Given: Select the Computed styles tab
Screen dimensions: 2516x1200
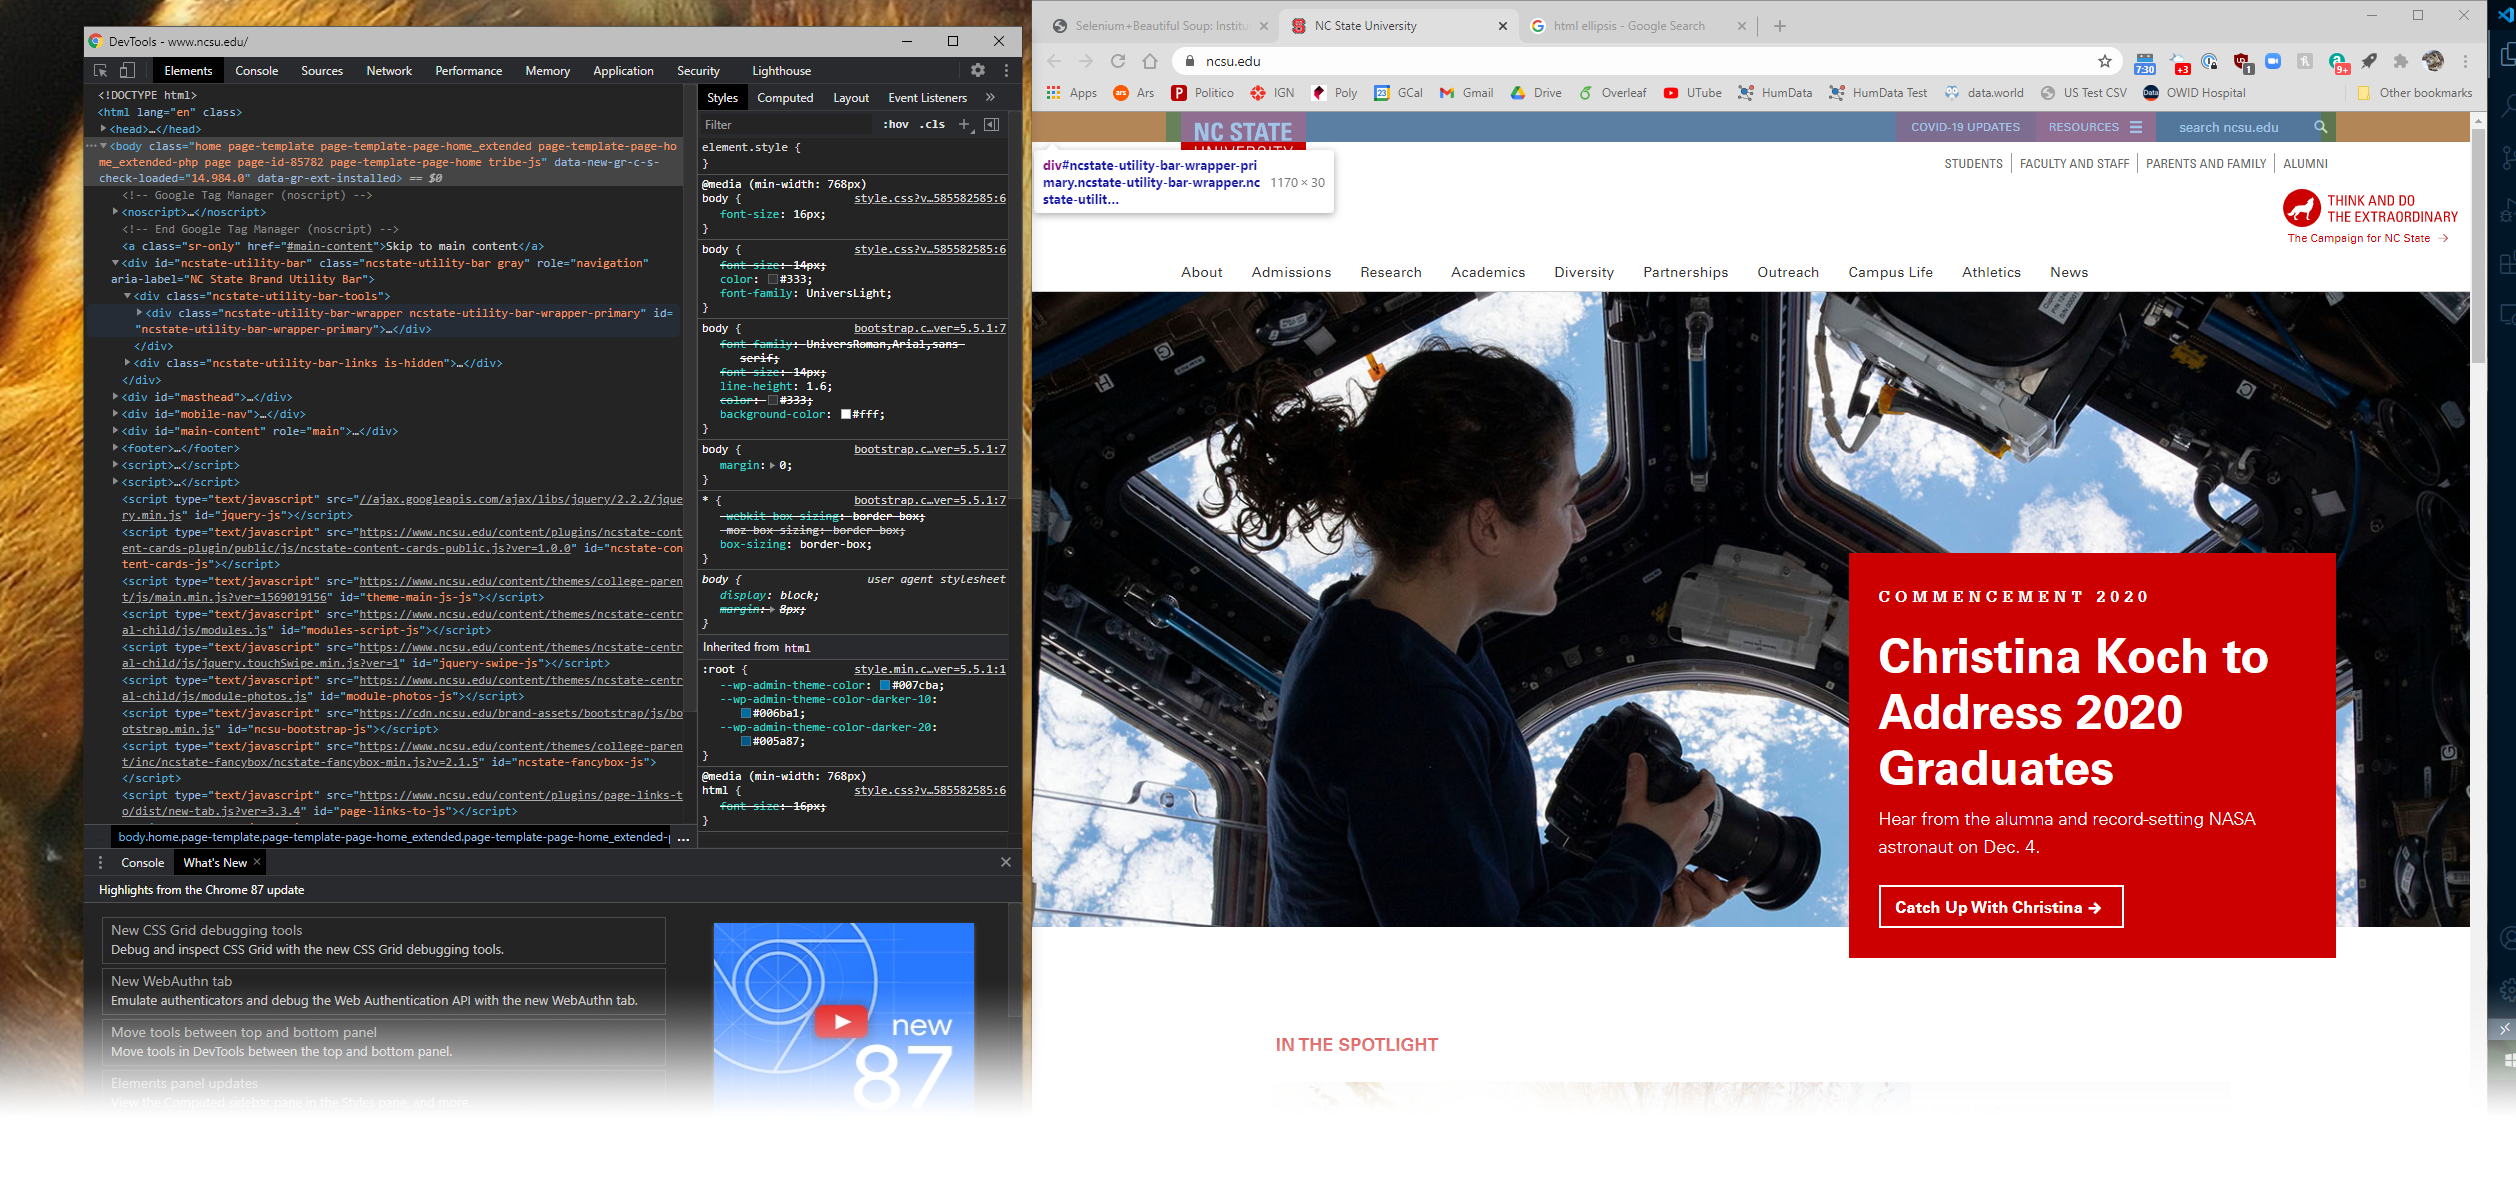Looking at the screenshot, I should coord(785,98).
